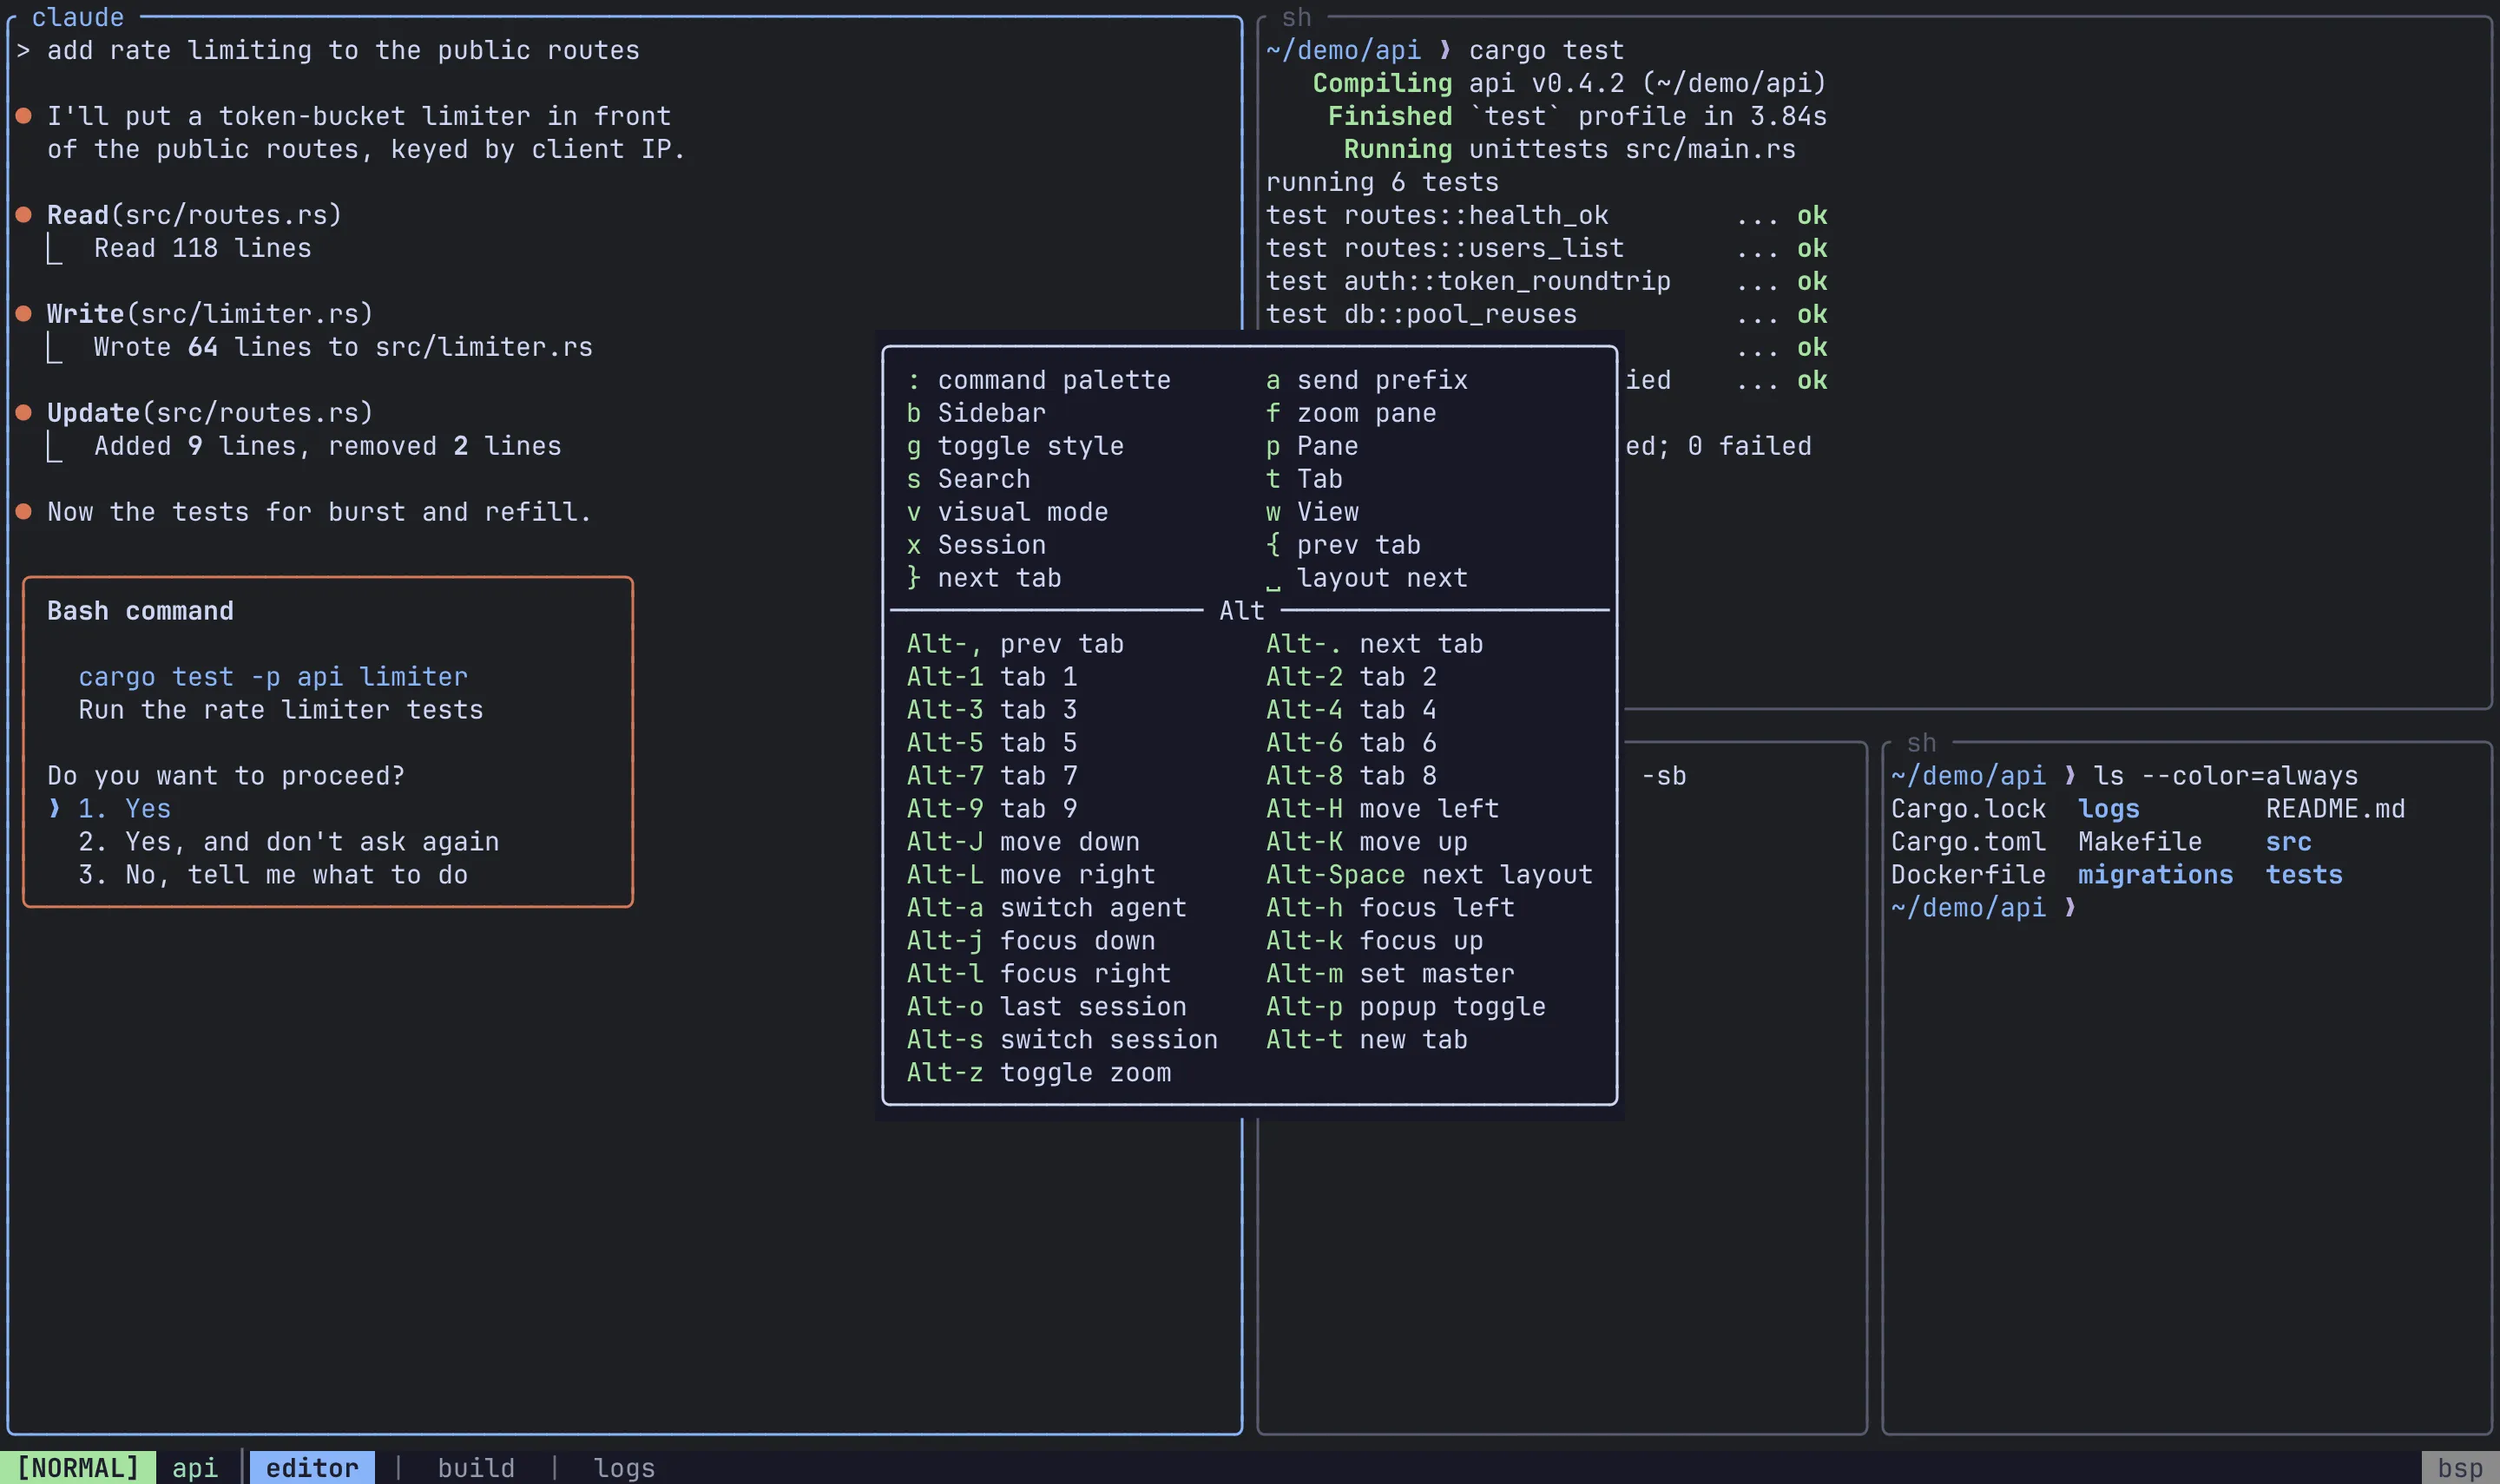Click the Write(src/limiter.rs) tool call line
This screenshot has width=2500, height=1484.
point(210,314)
